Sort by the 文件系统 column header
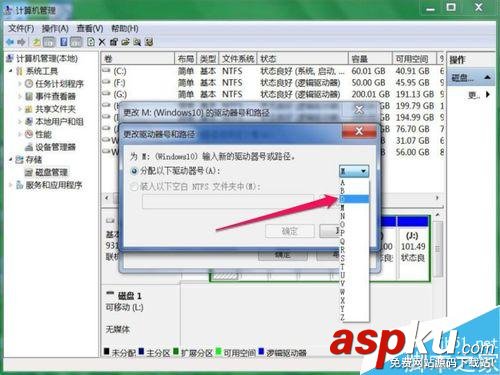 [x=238, y=59]
